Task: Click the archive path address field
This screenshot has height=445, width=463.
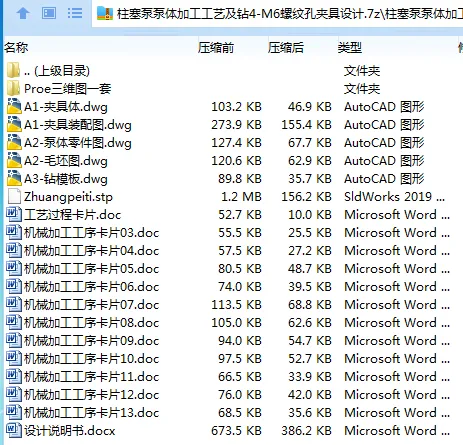Action: point(277,14)
